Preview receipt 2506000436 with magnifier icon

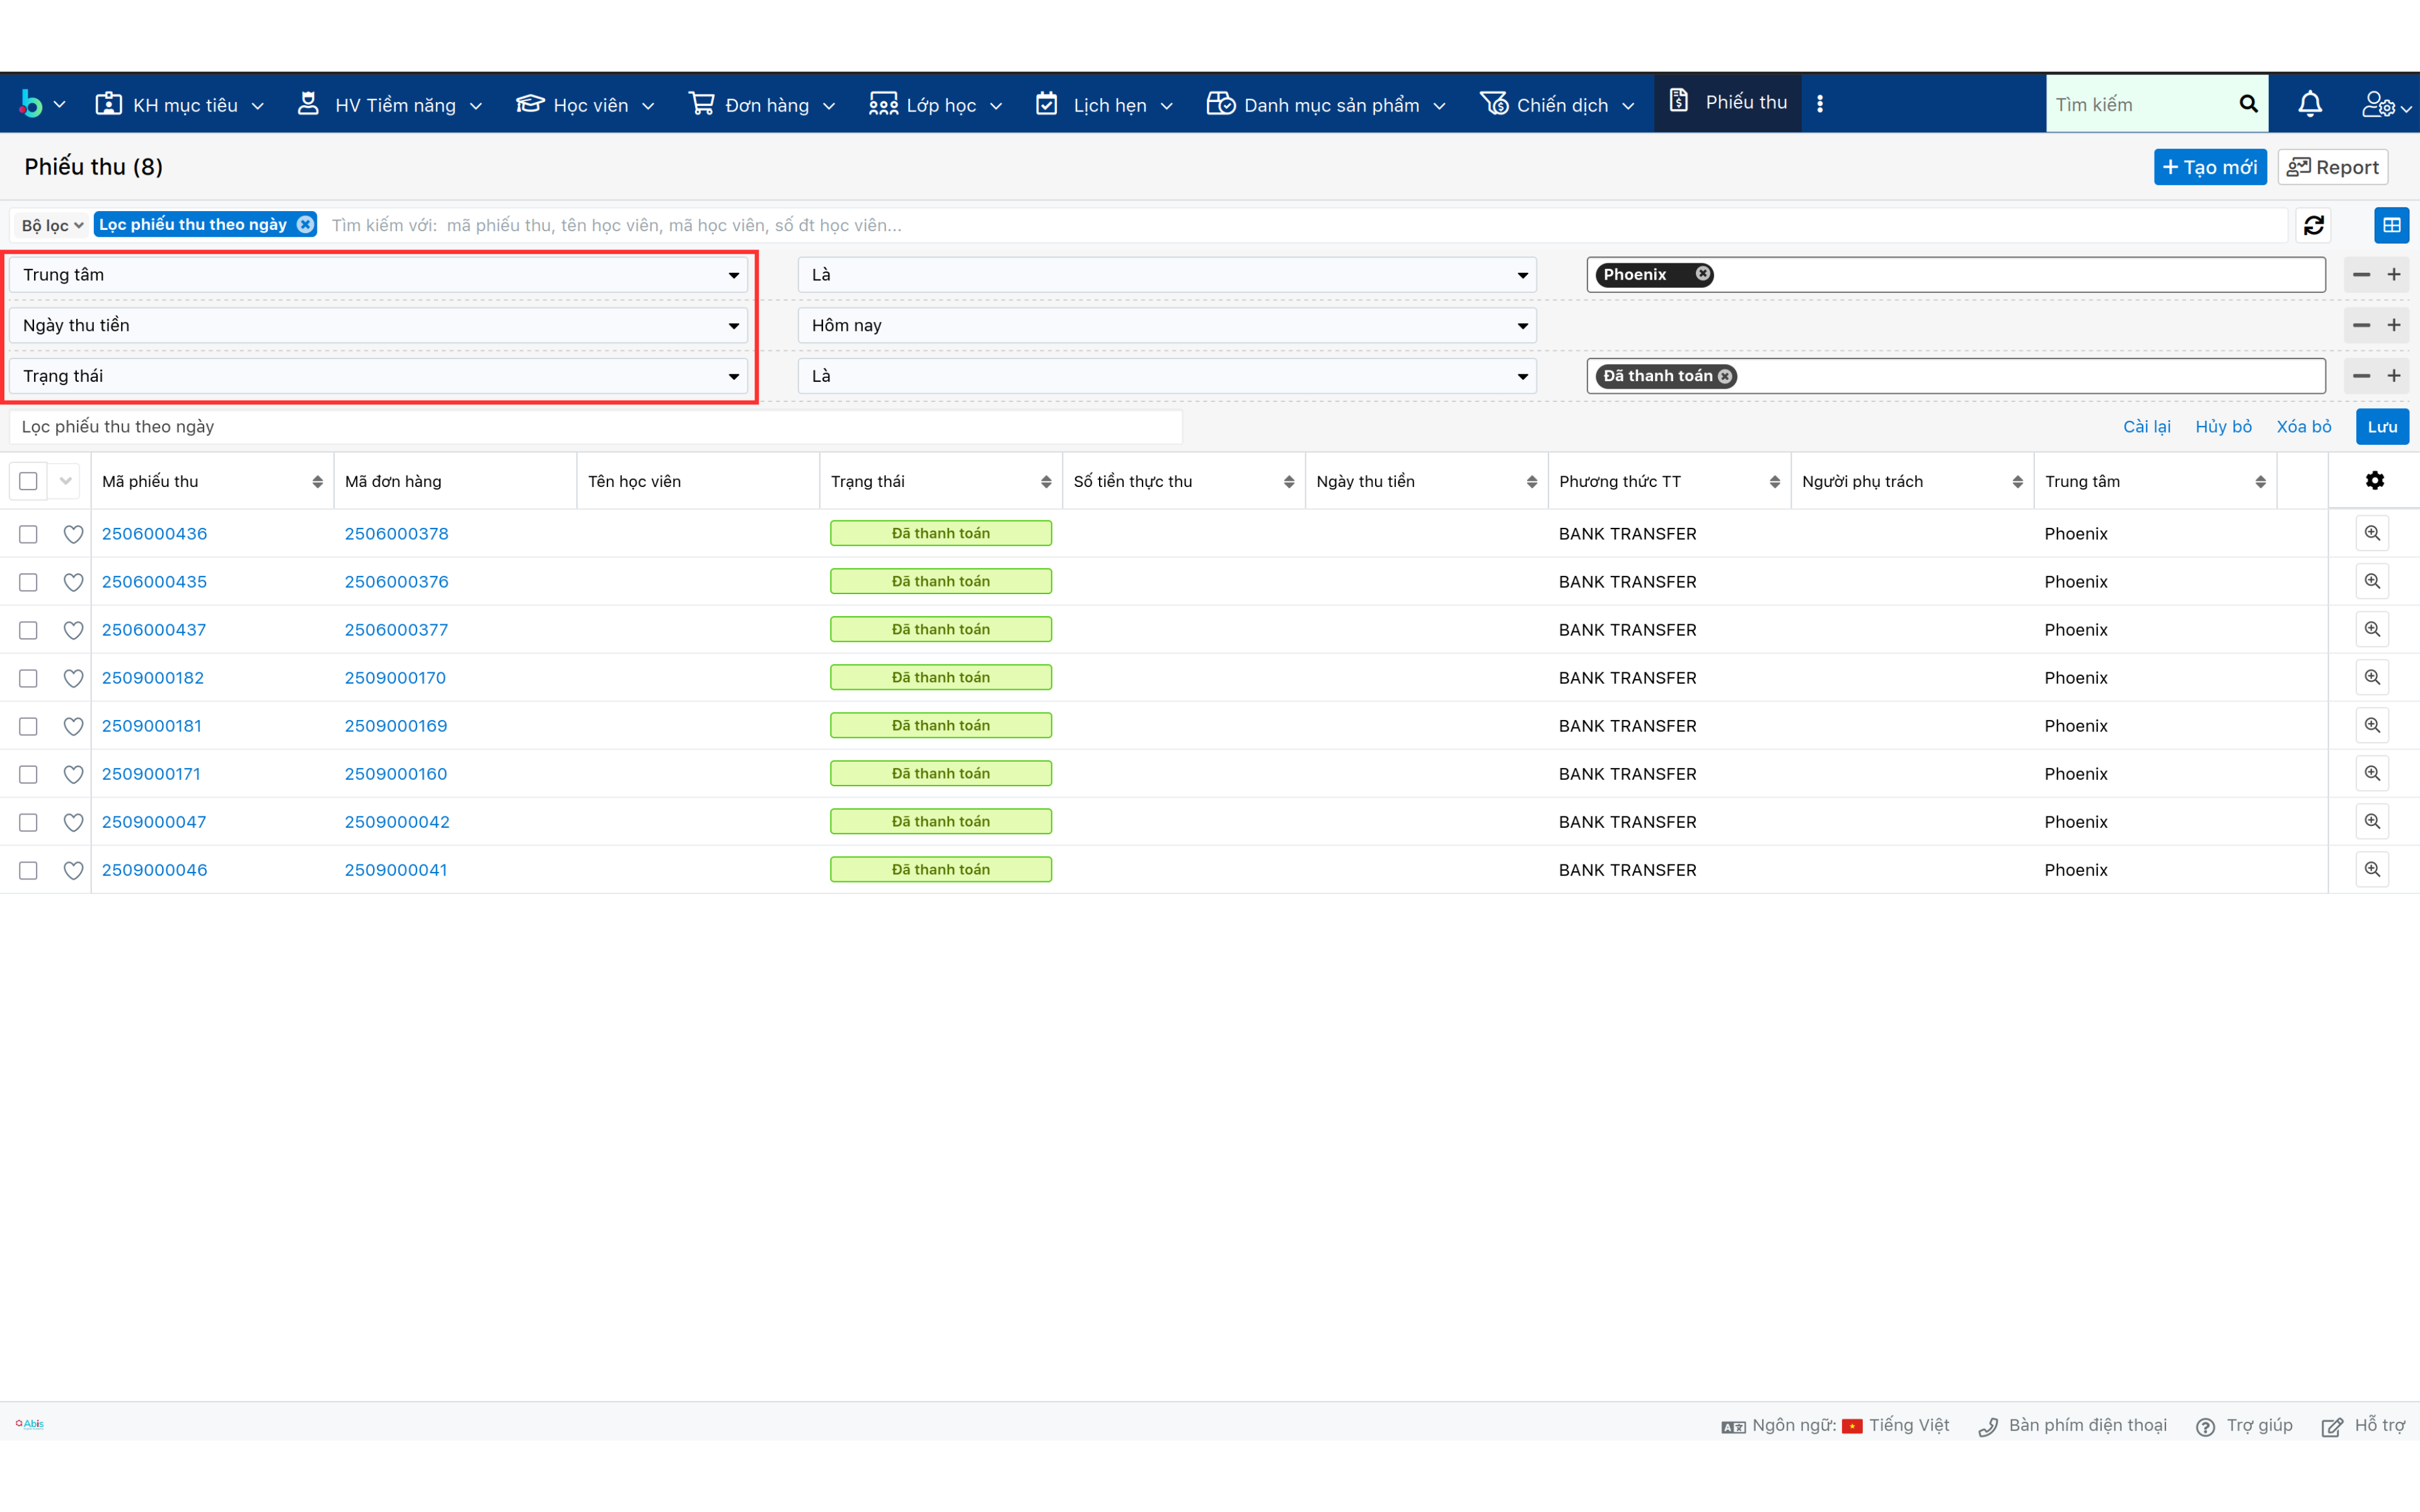click(2371, 533)
